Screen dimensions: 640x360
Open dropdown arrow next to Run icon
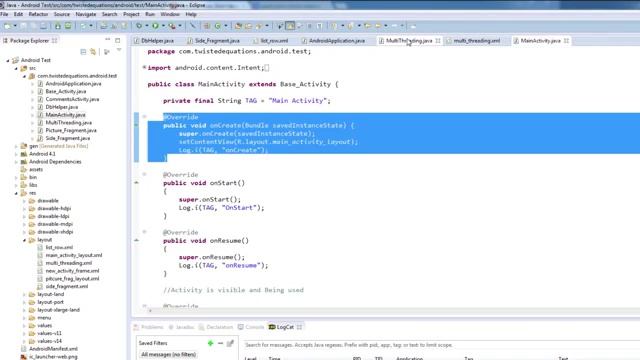pyautogui.click(x=163, y=26)
